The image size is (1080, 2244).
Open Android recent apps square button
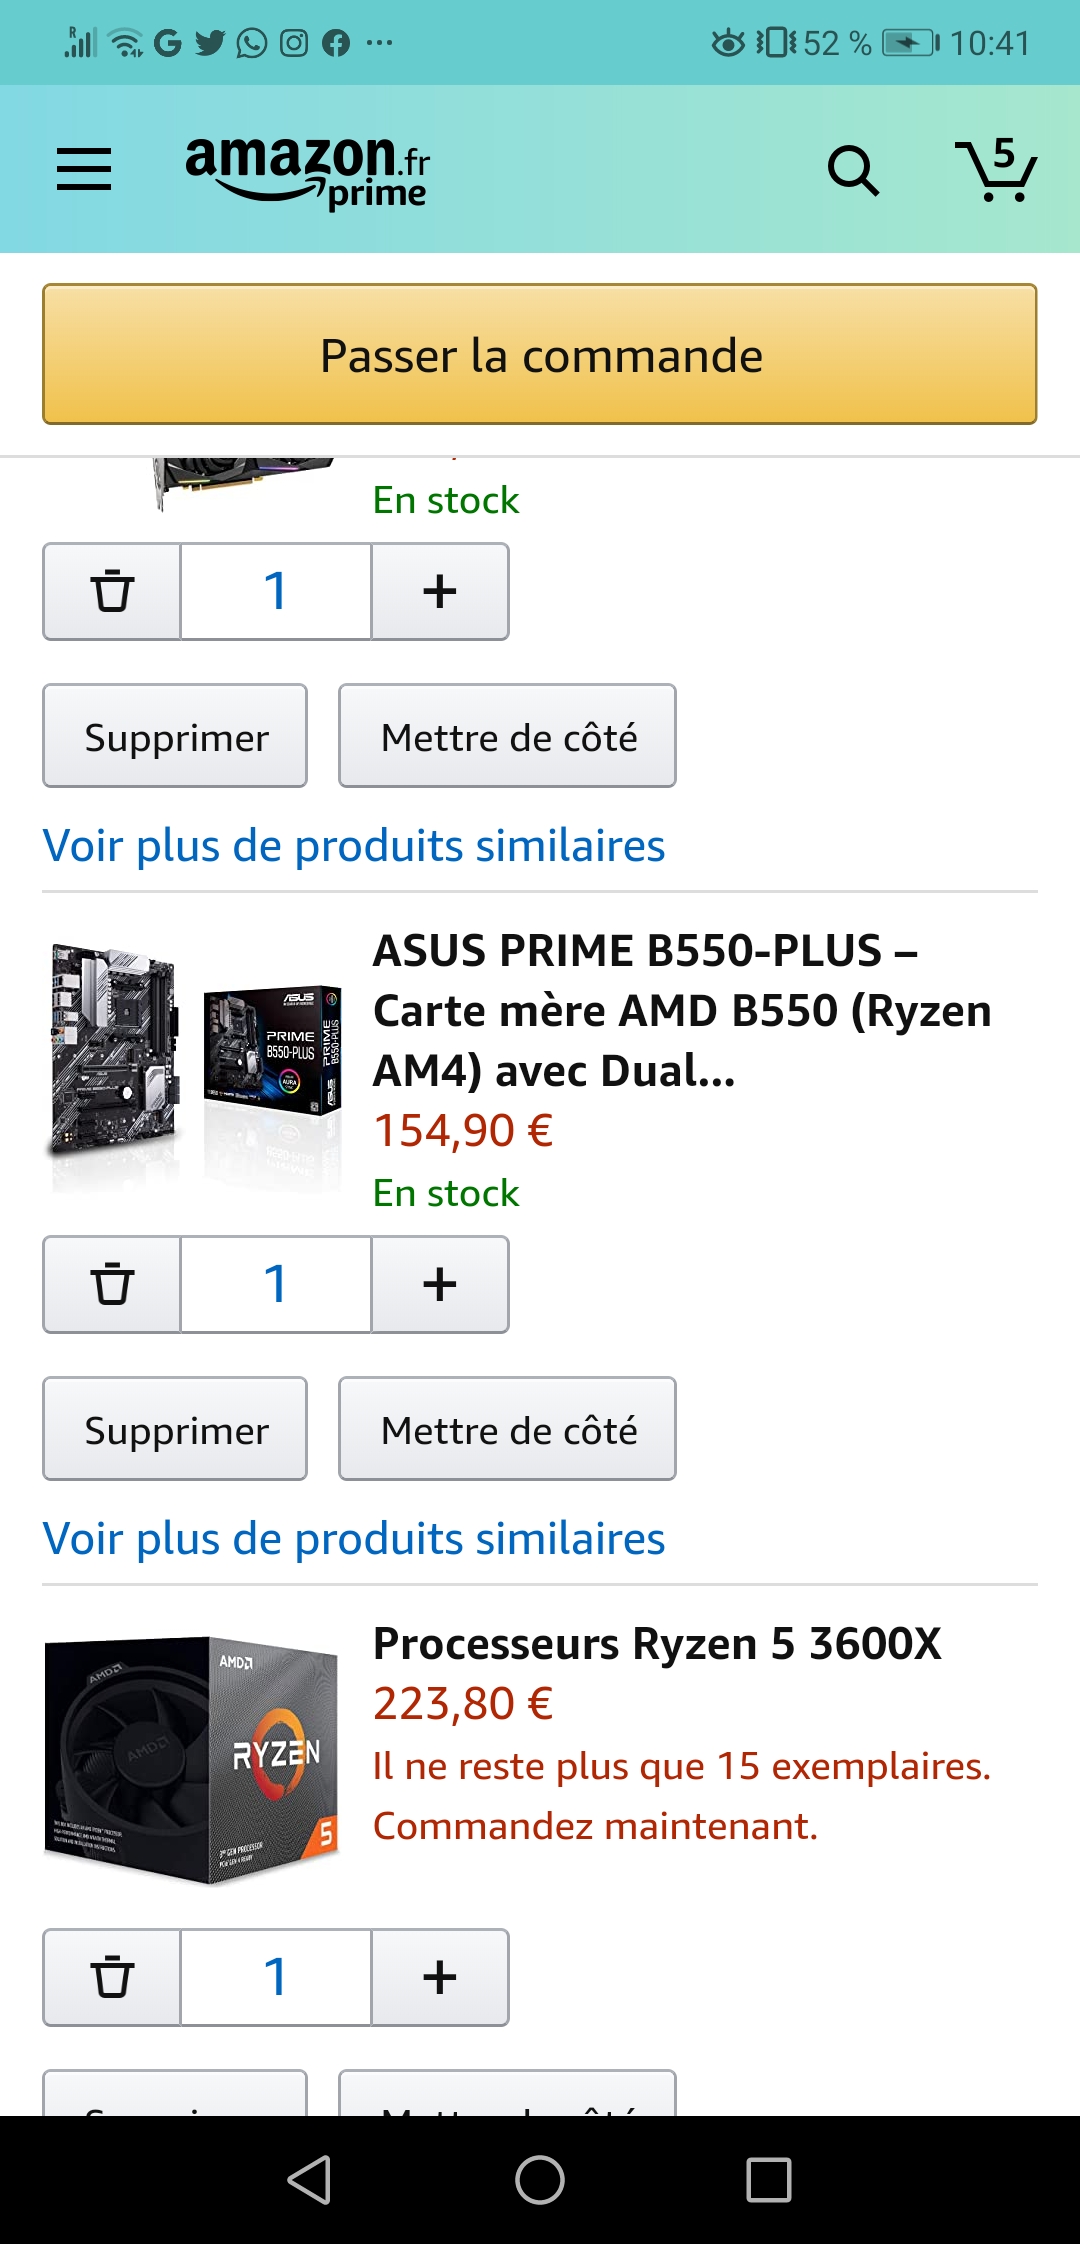pos(768,2180)
